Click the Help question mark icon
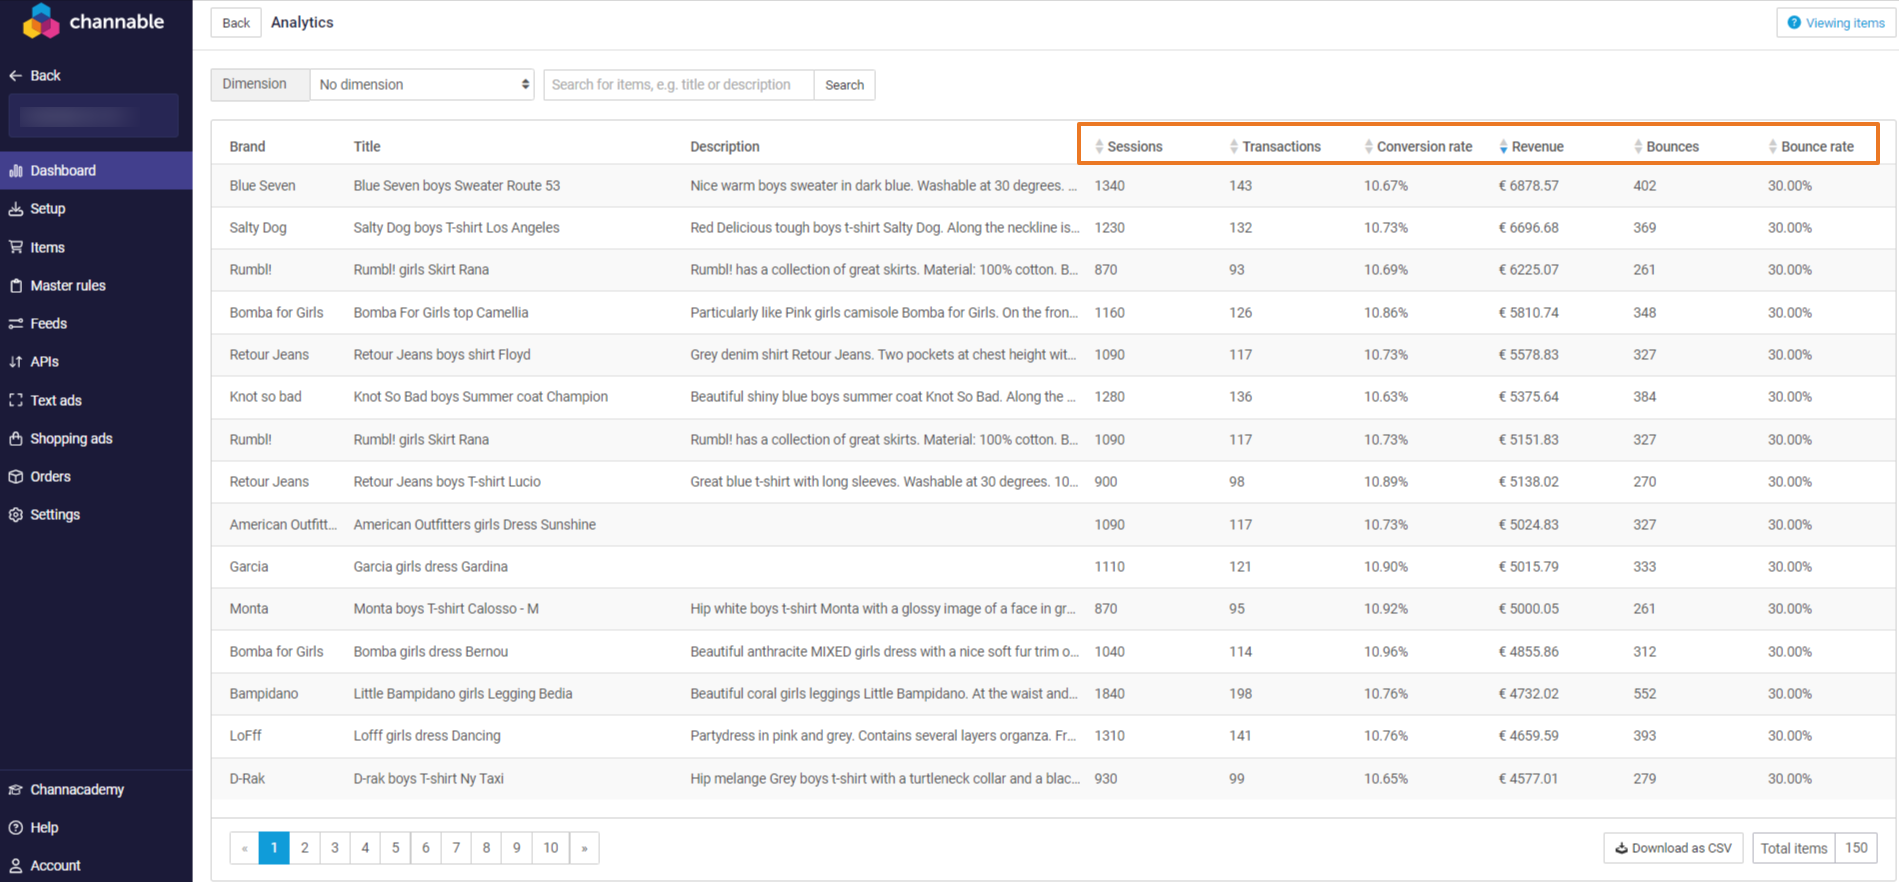Image resolution: width=1899 pixels, height=882 pixels. (x=16, y=828)
